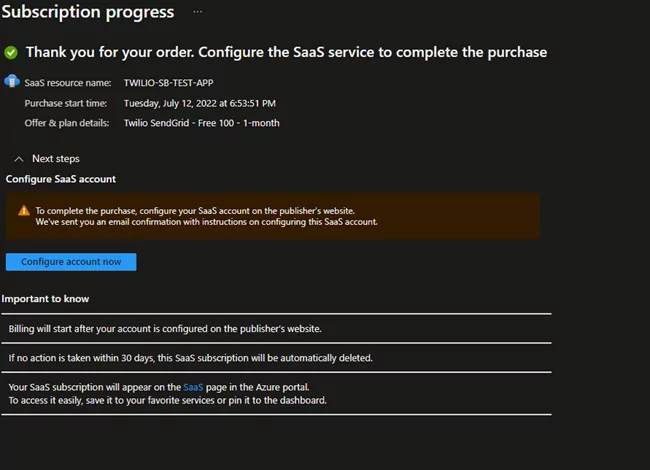Click the Offer & plan details label
Viewport: 650px width, 470px height.
click(x=67, y=123)
